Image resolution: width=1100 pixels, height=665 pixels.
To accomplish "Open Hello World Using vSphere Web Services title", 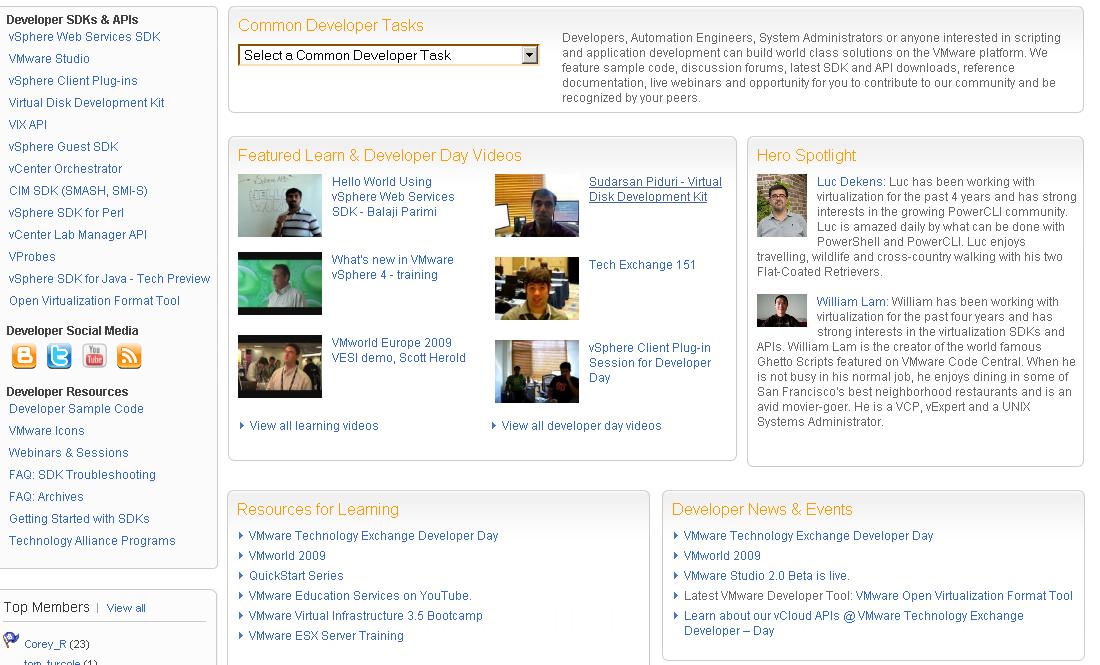I will 393,196.
